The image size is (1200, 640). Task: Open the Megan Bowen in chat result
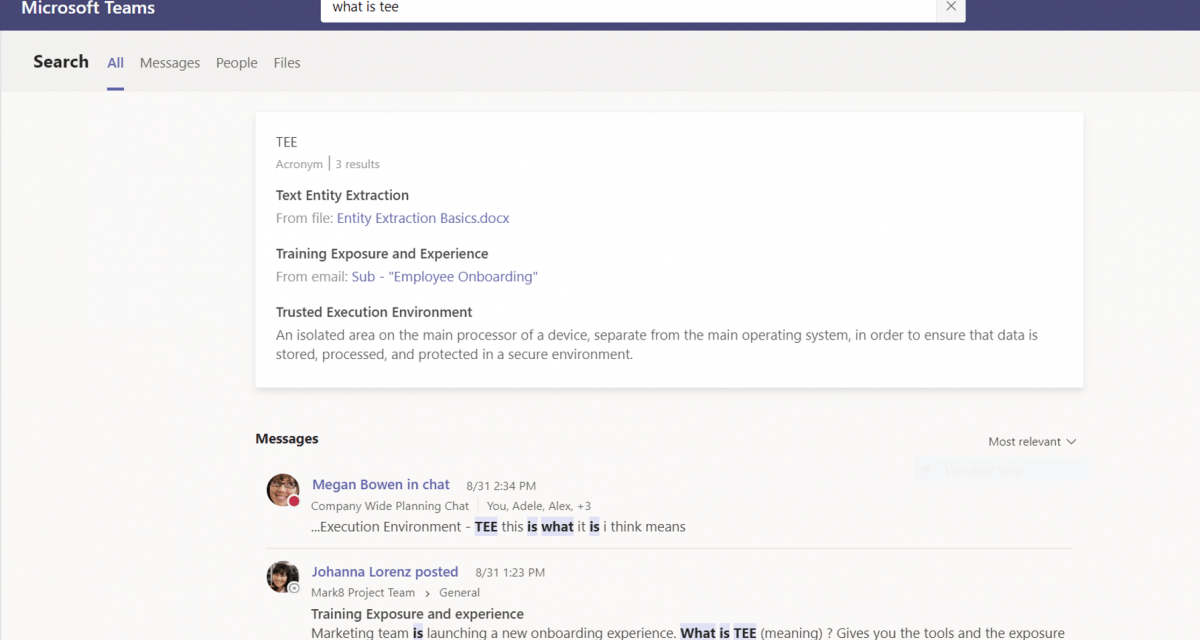tap(381, 485)
